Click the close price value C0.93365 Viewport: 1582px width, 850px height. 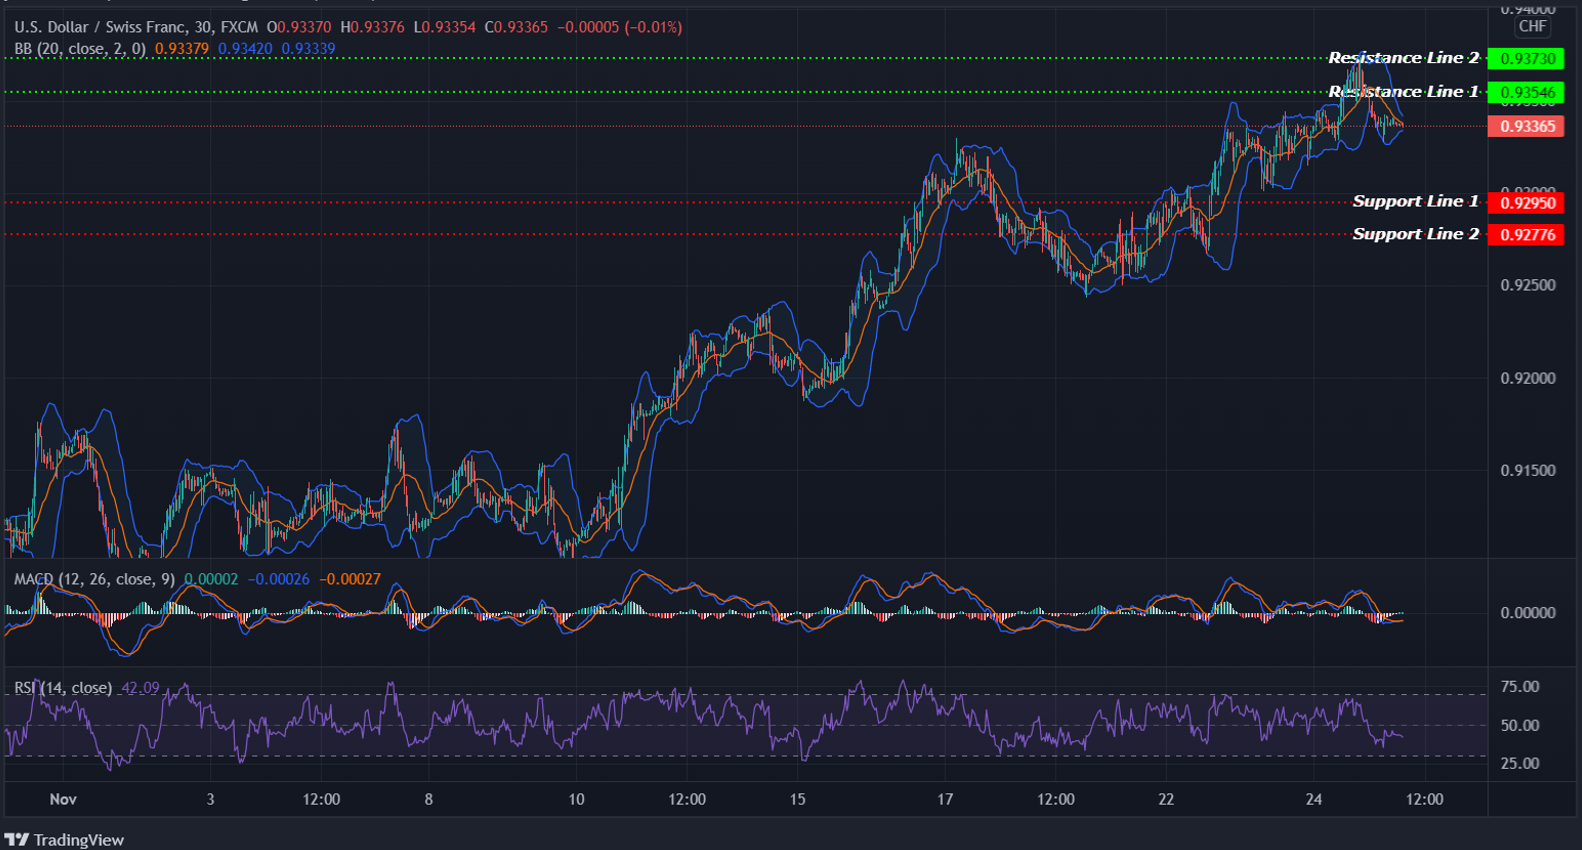click(516, 27)
